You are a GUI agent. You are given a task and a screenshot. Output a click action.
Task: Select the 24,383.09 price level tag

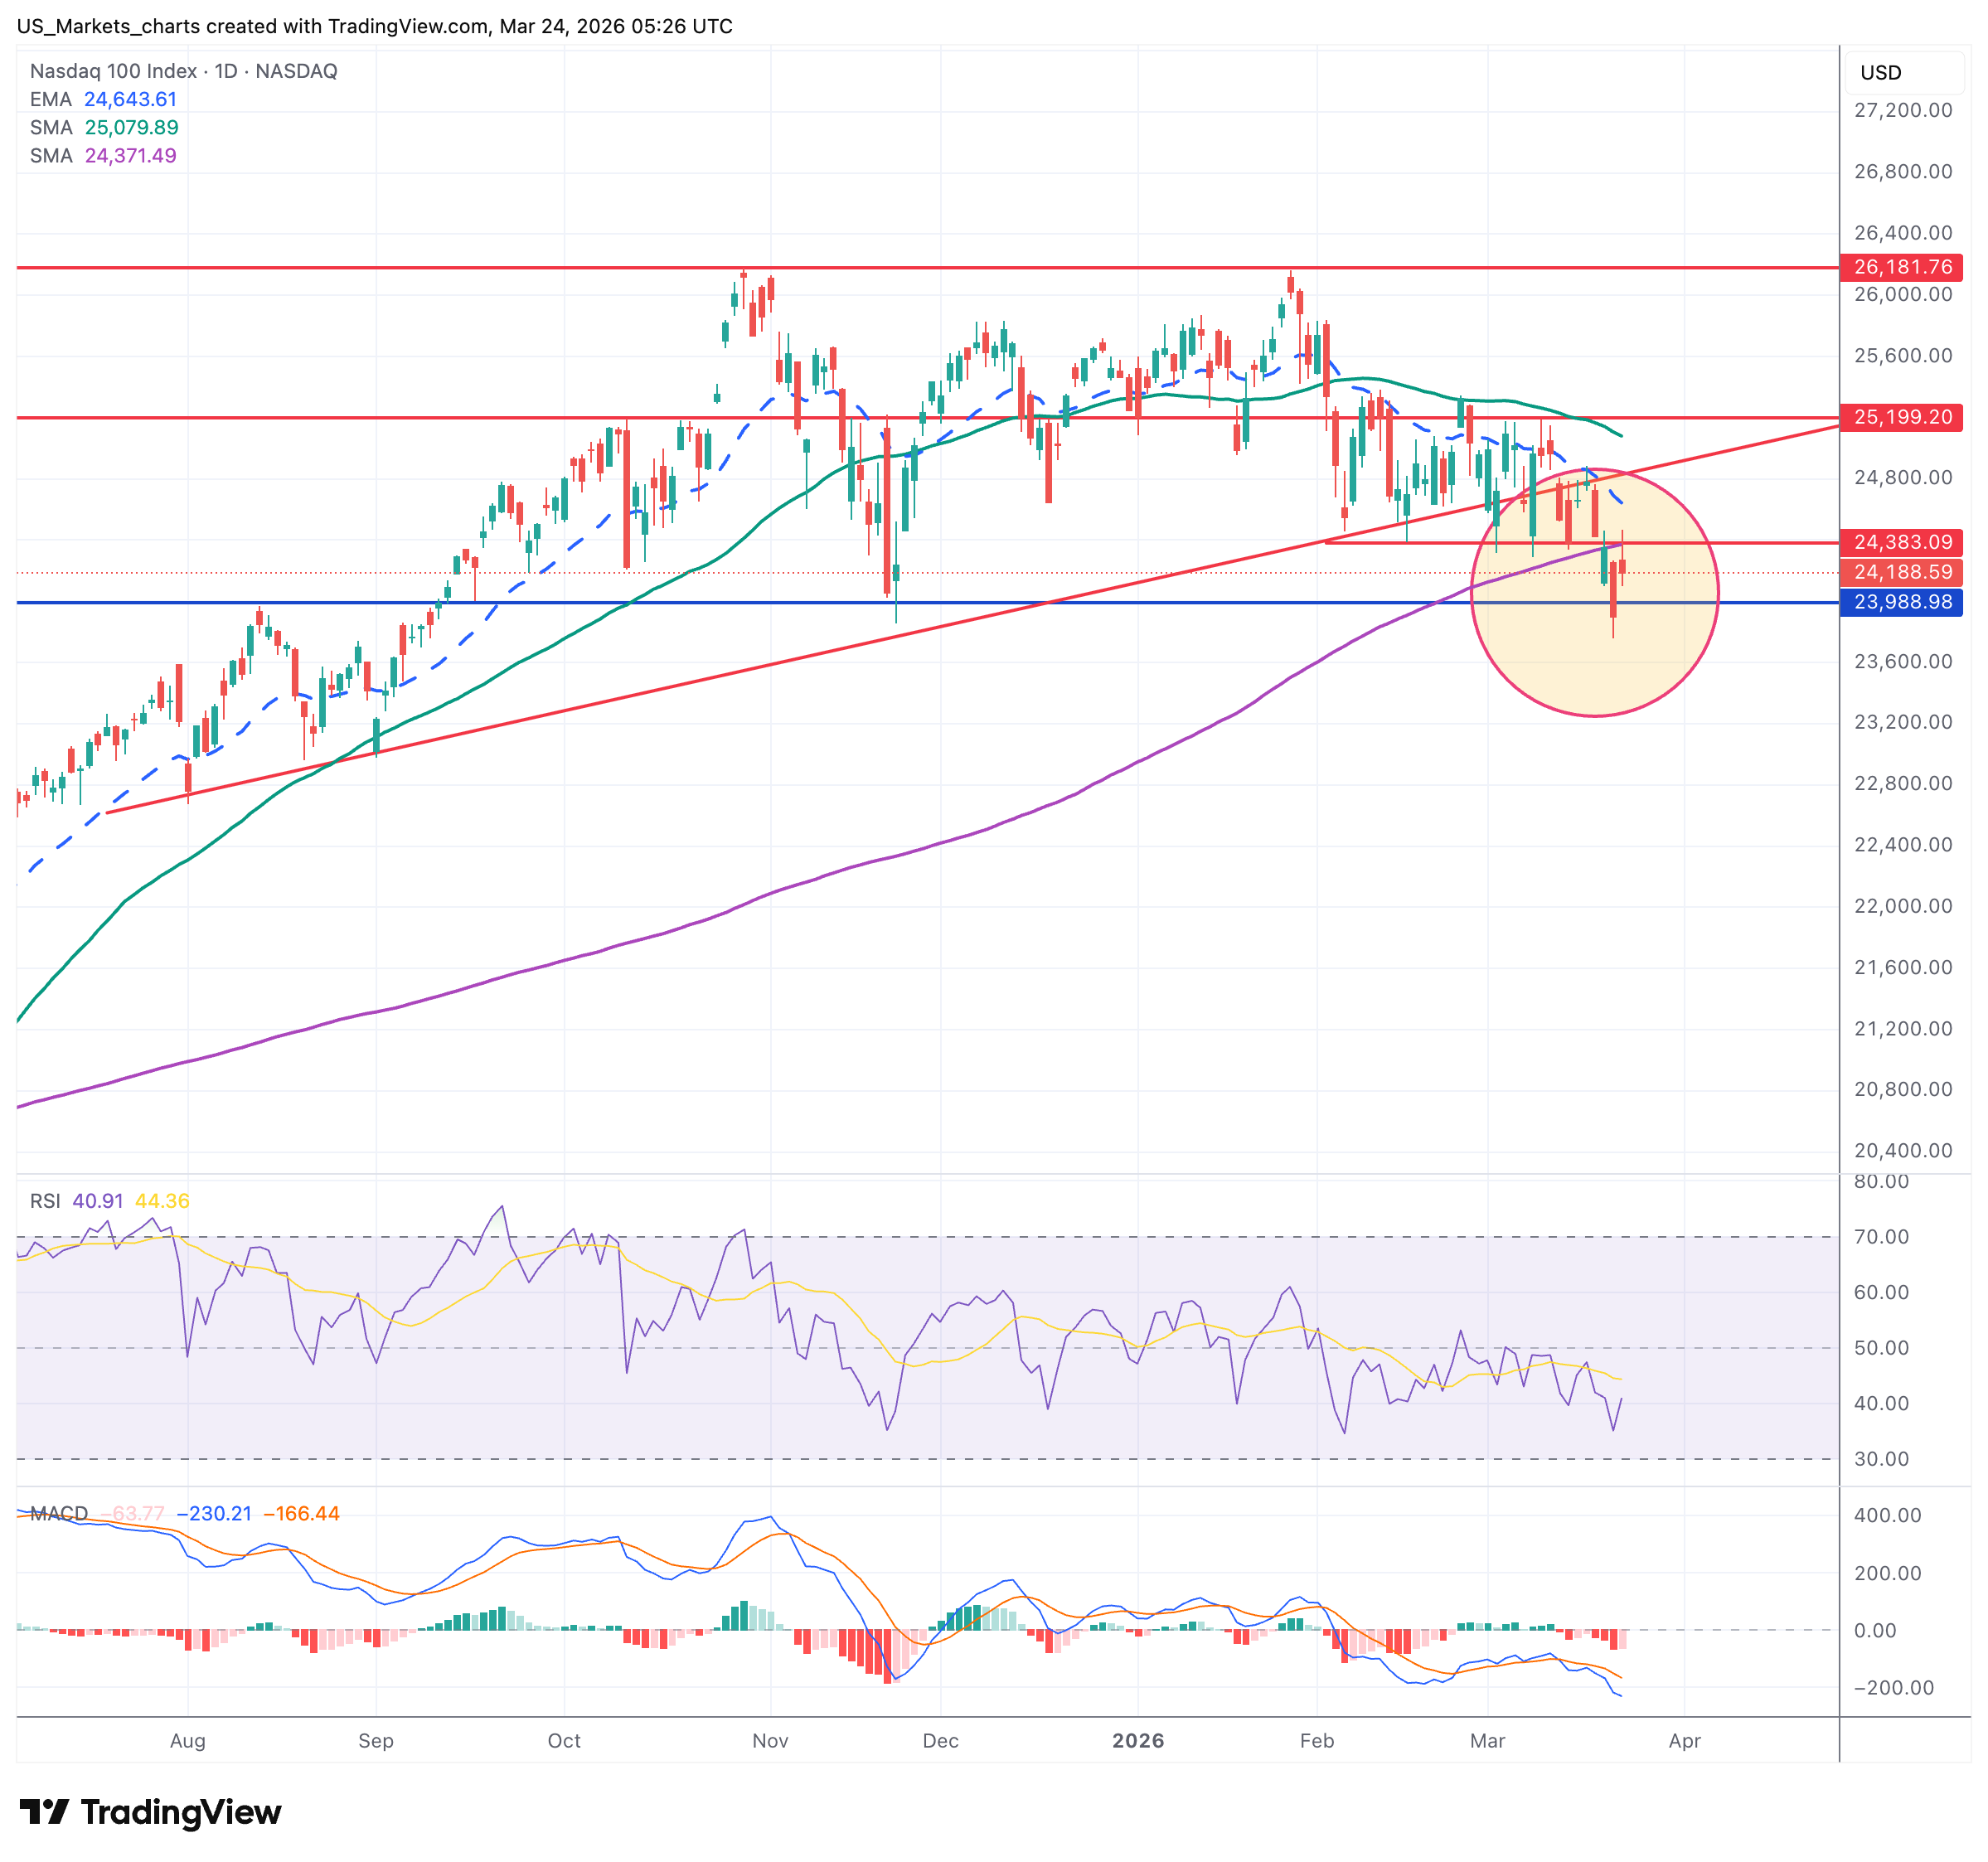click(x=1901, y=542)
